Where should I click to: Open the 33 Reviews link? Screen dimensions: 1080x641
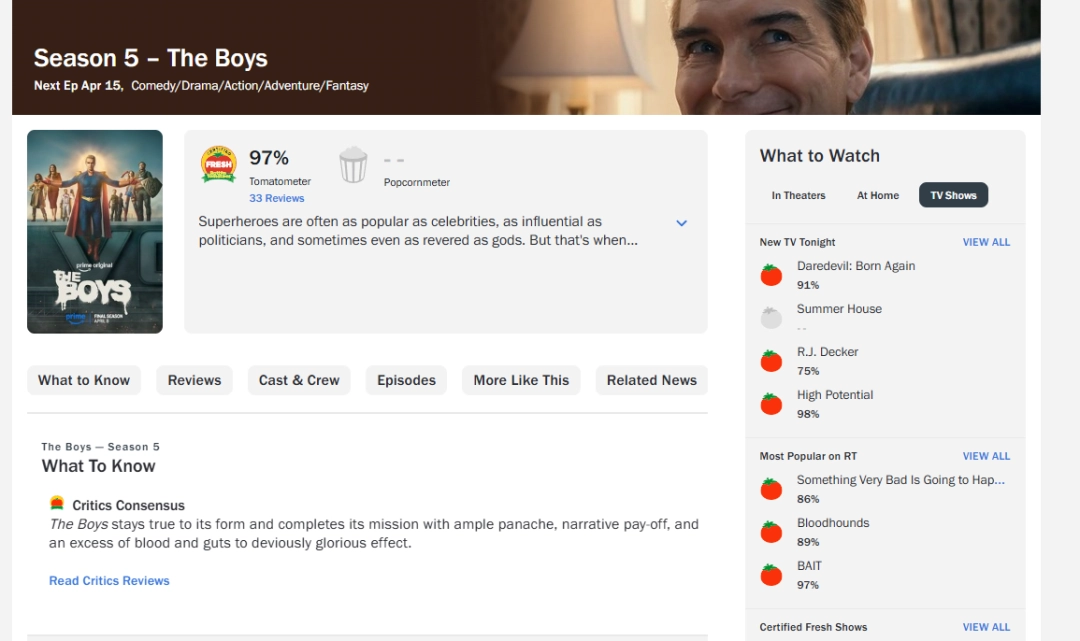[x=276, y=198]
